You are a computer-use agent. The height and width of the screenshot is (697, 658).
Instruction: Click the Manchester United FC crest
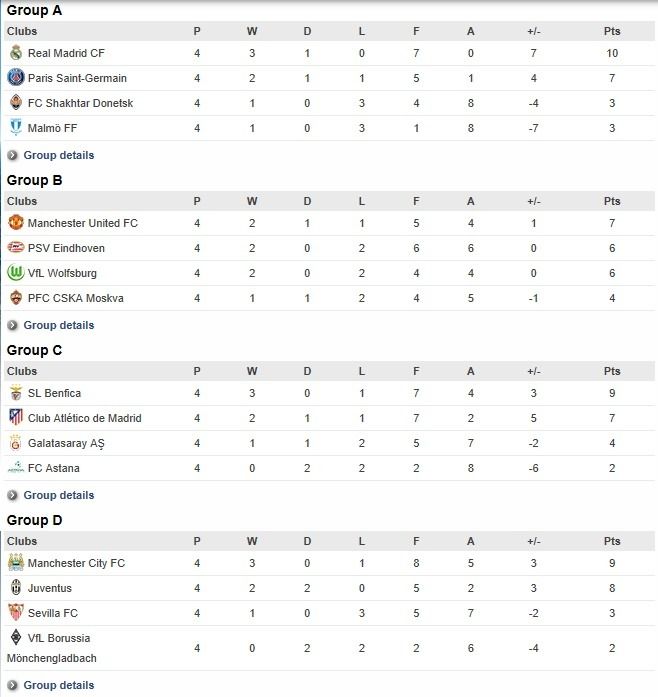[16, 222]
